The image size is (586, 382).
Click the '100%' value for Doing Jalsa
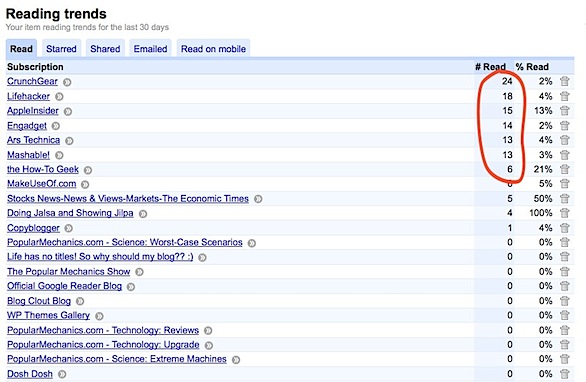click(x=541, y=213)
